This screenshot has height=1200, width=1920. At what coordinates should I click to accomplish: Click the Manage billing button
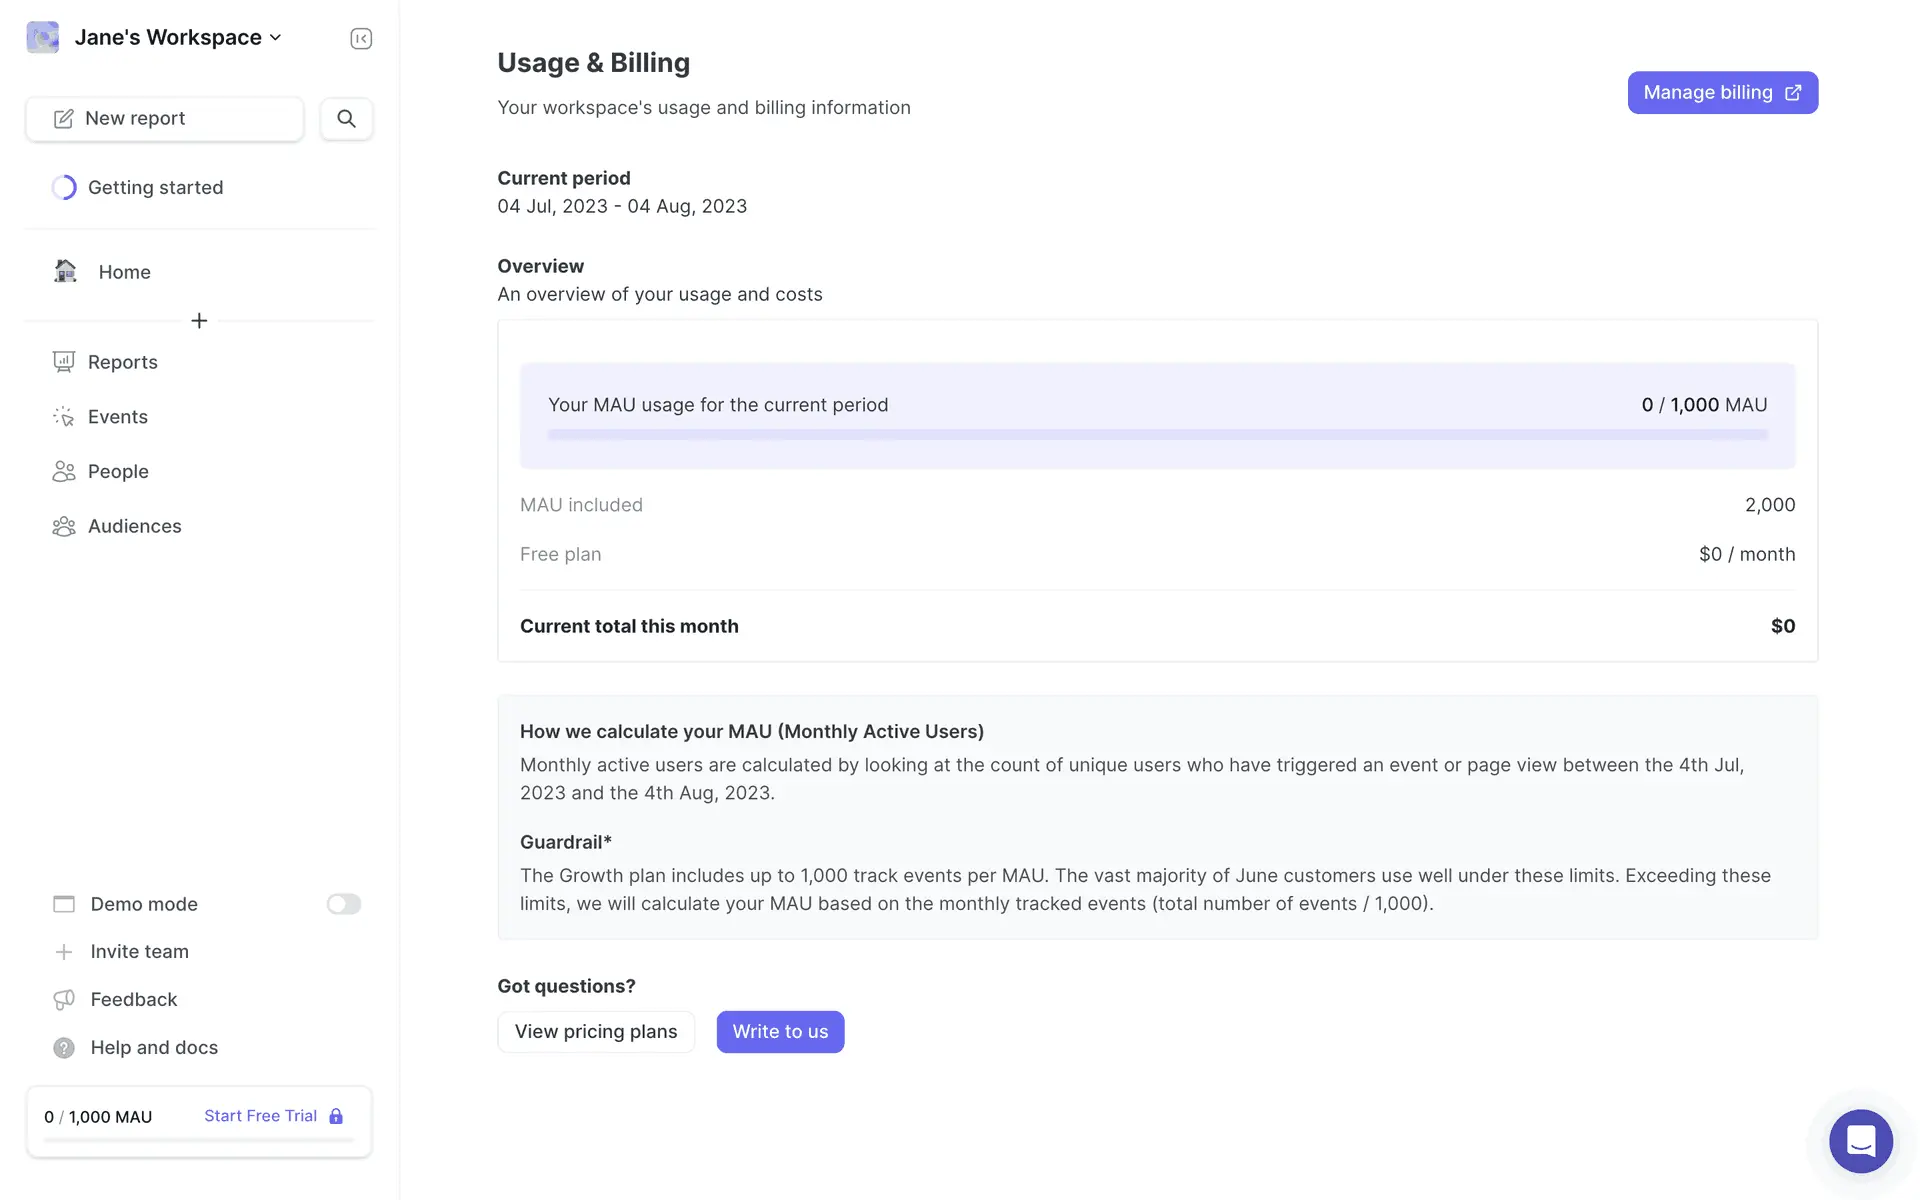pos(1722,93)
